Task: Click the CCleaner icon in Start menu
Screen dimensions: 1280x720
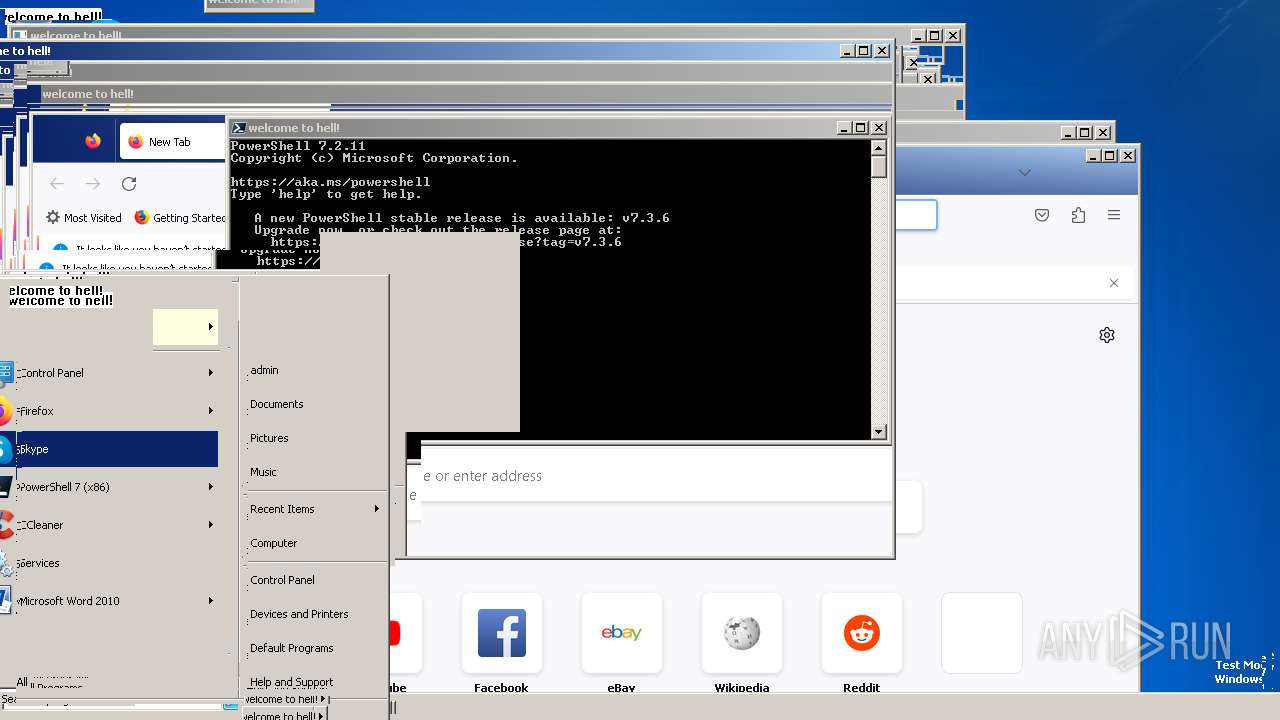Action: (x=5, y=525)
